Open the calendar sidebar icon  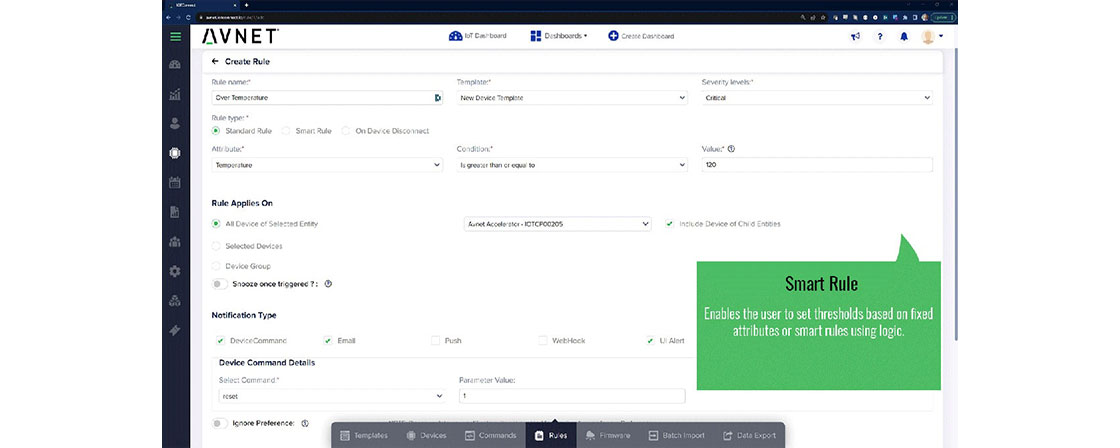pos(175,182)
